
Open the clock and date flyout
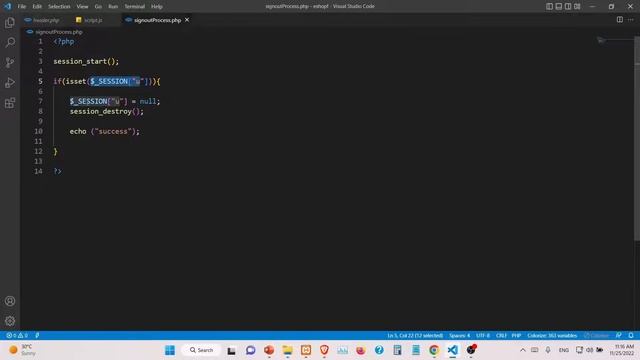coord(622,350)
